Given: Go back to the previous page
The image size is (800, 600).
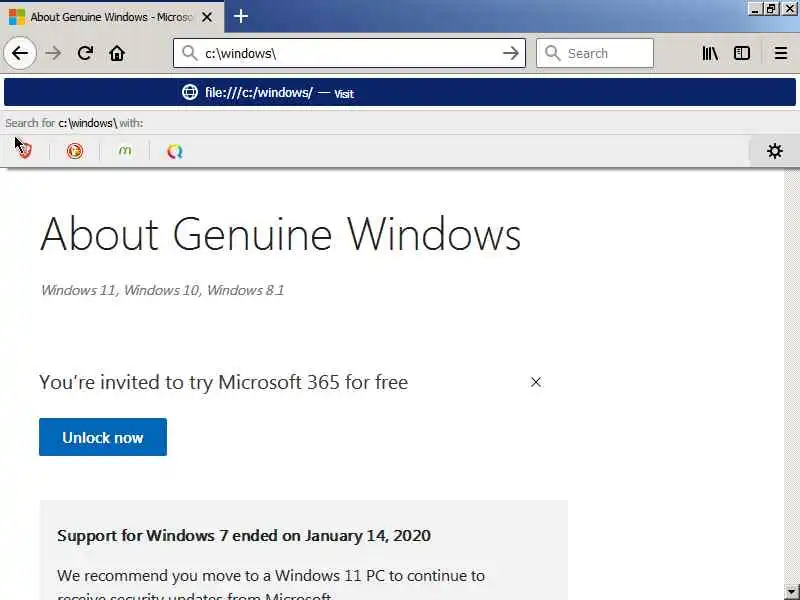Looking at the screenshot, I should tap(20, 53).
